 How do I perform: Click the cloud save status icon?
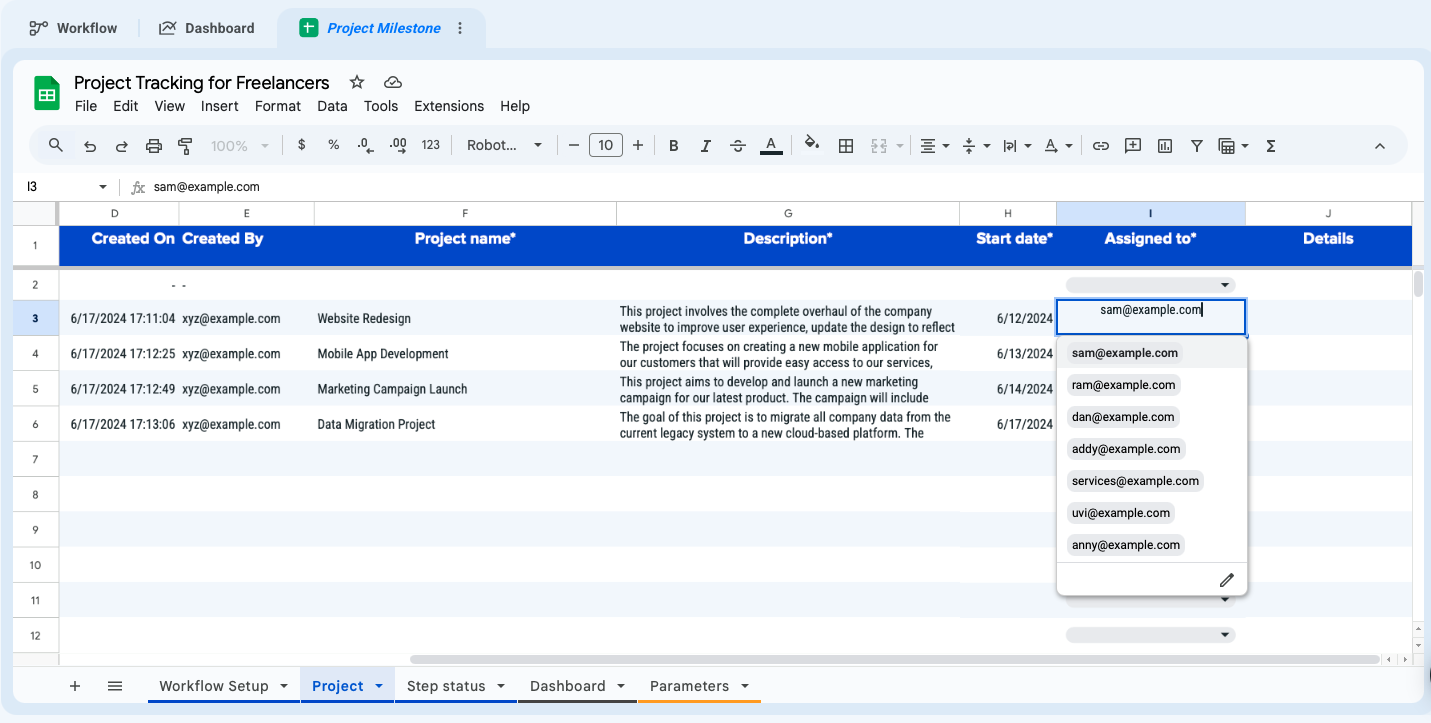(393, 82)
